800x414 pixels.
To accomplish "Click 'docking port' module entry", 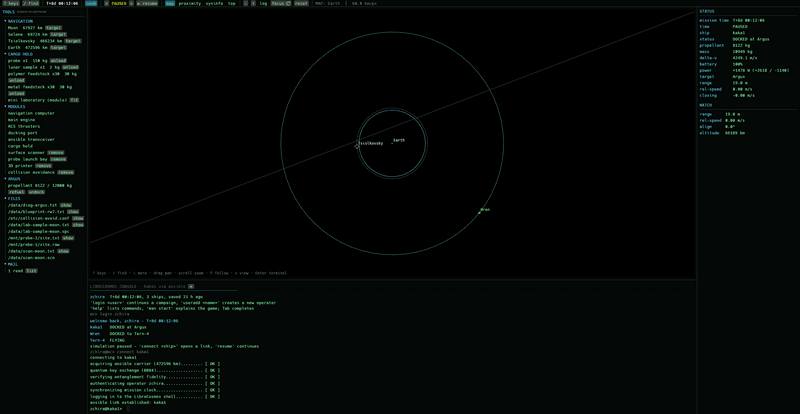I will (24, 133).
